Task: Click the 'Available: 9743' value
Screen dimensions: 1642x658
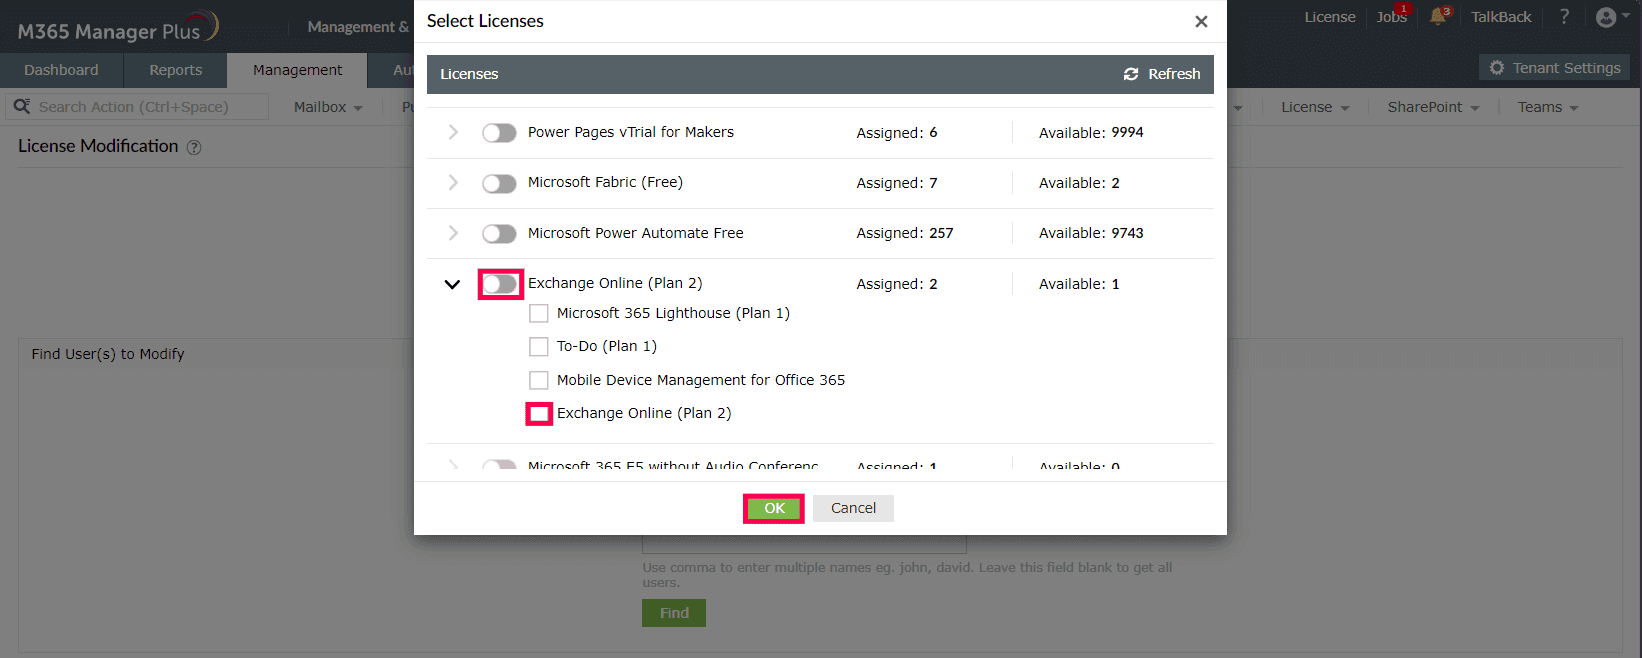Action: click(1091, 233)
